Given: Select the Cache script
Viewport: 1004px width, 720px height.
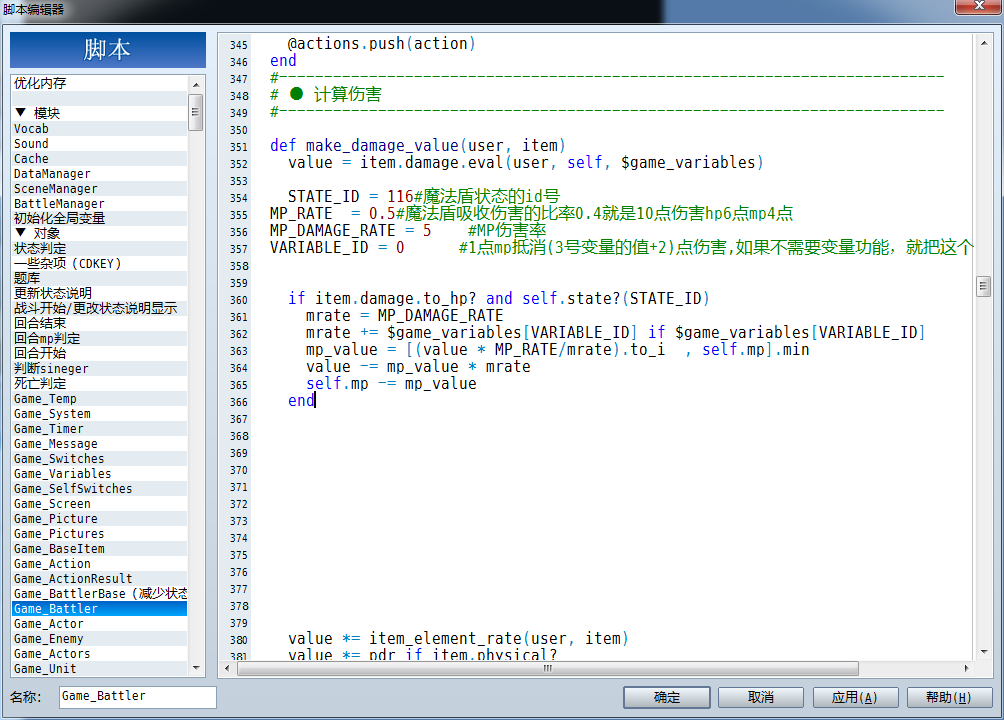Looking at the screenshot, I should coord(100,158).
